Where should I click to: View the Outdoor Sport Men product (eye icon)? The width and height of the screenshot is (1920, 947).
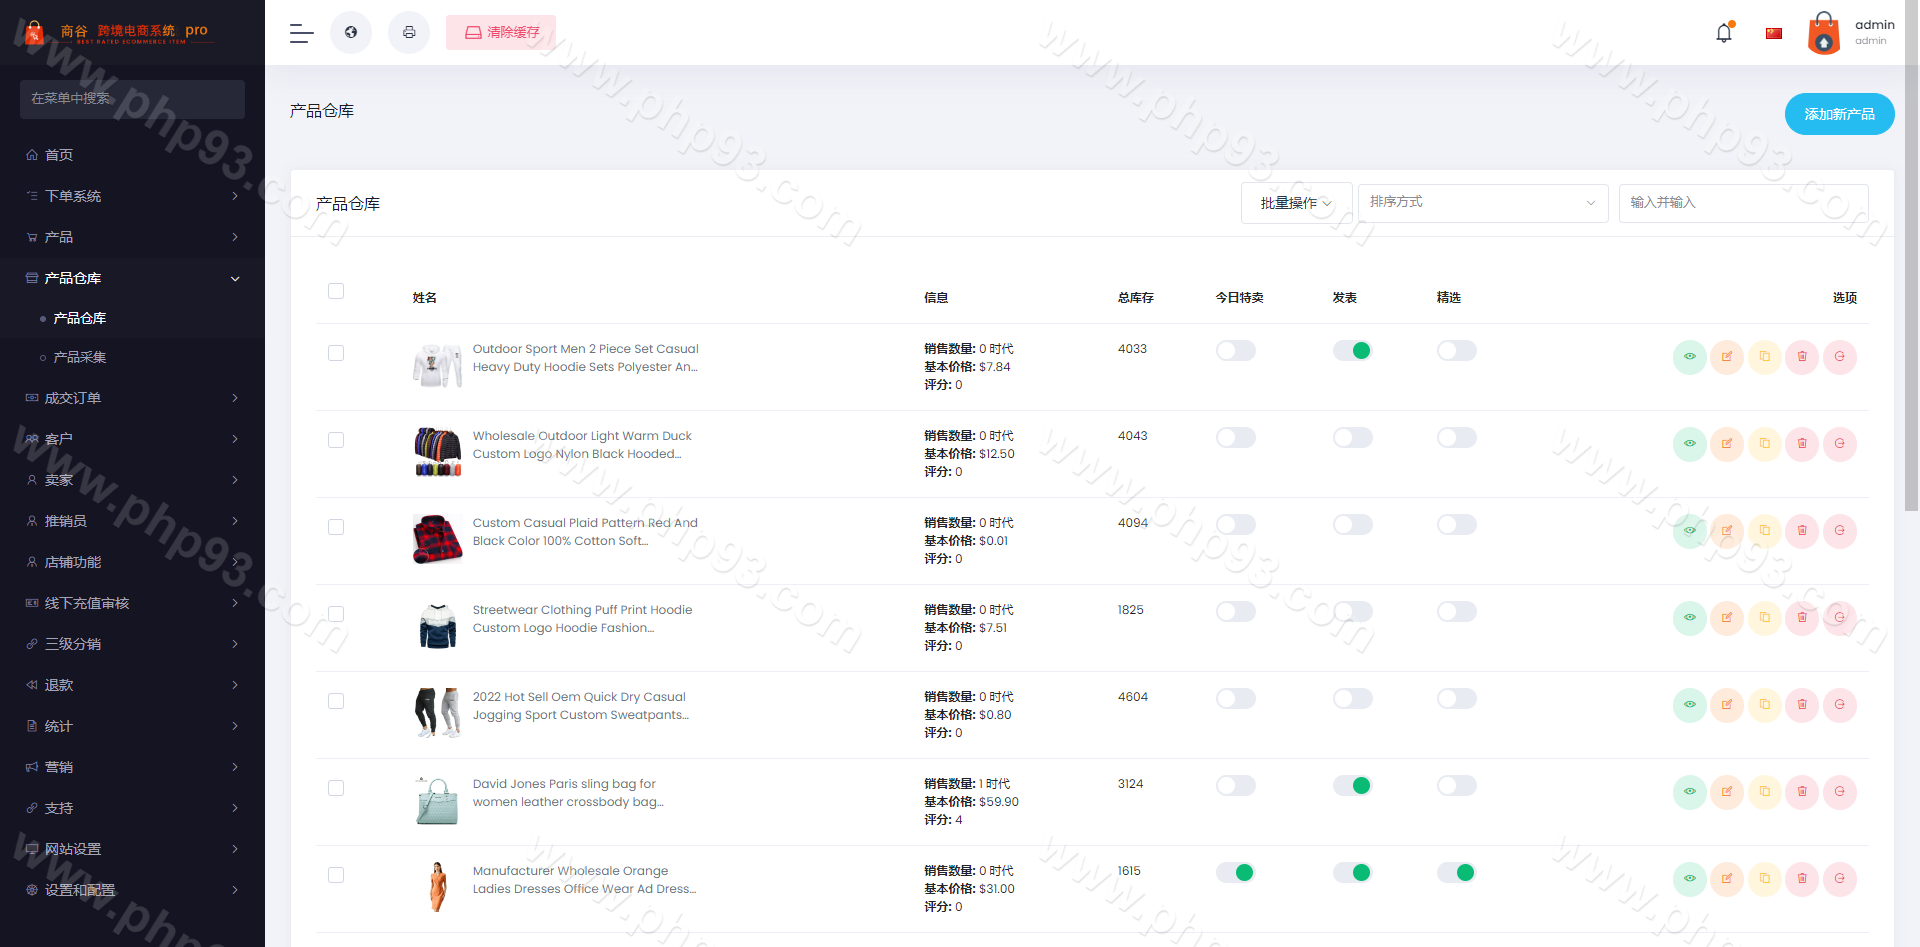[1689, 357]
